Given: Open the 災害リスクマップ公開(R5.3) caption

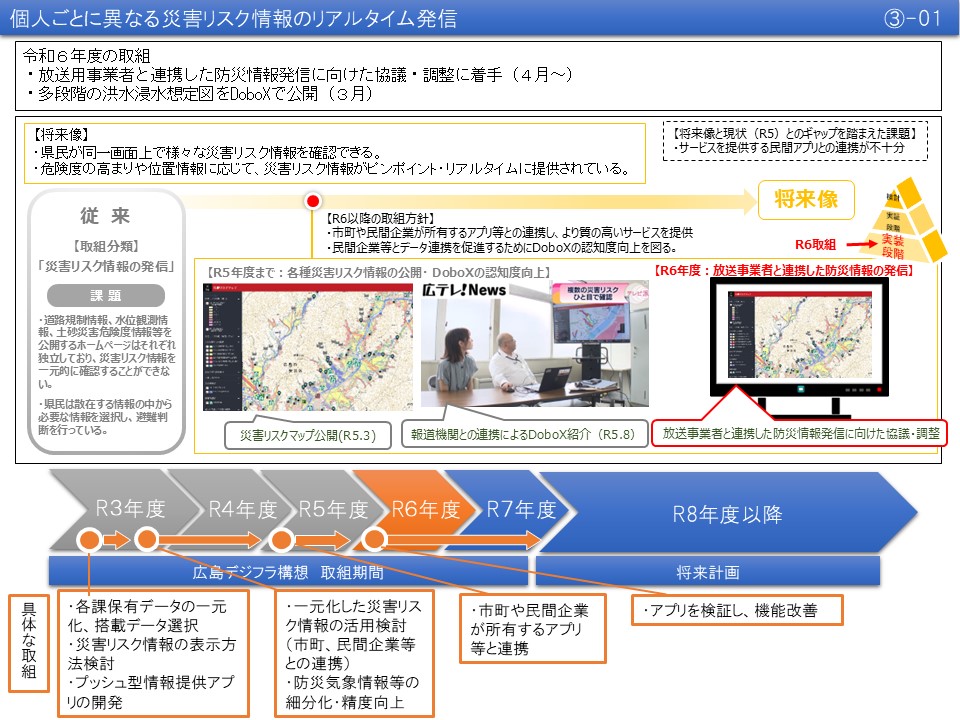Looking at the screenshot, I should click(x=305, y=435).
